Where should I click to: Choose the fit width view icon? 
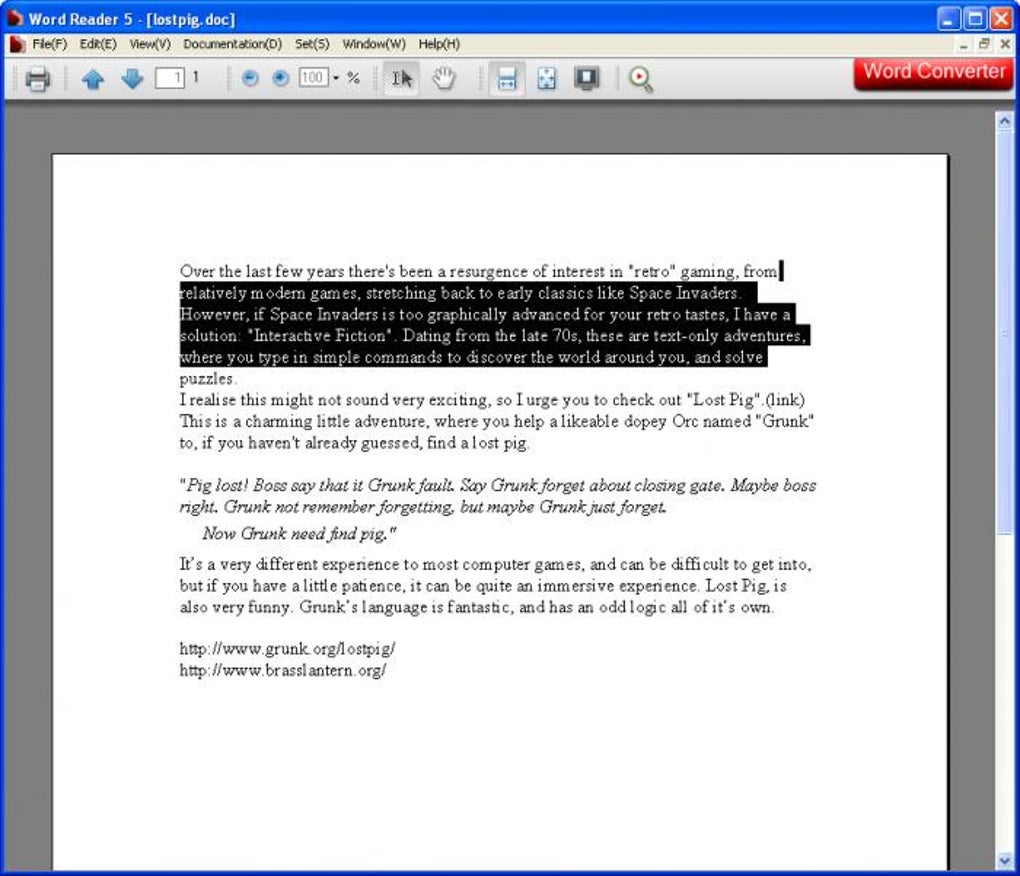click(x=507, y=79)
